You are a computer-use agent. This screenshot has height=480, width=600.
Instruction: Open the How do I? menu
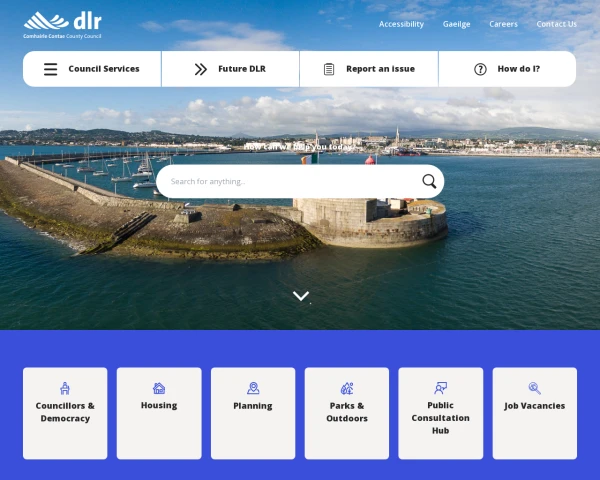click(518, 69)
